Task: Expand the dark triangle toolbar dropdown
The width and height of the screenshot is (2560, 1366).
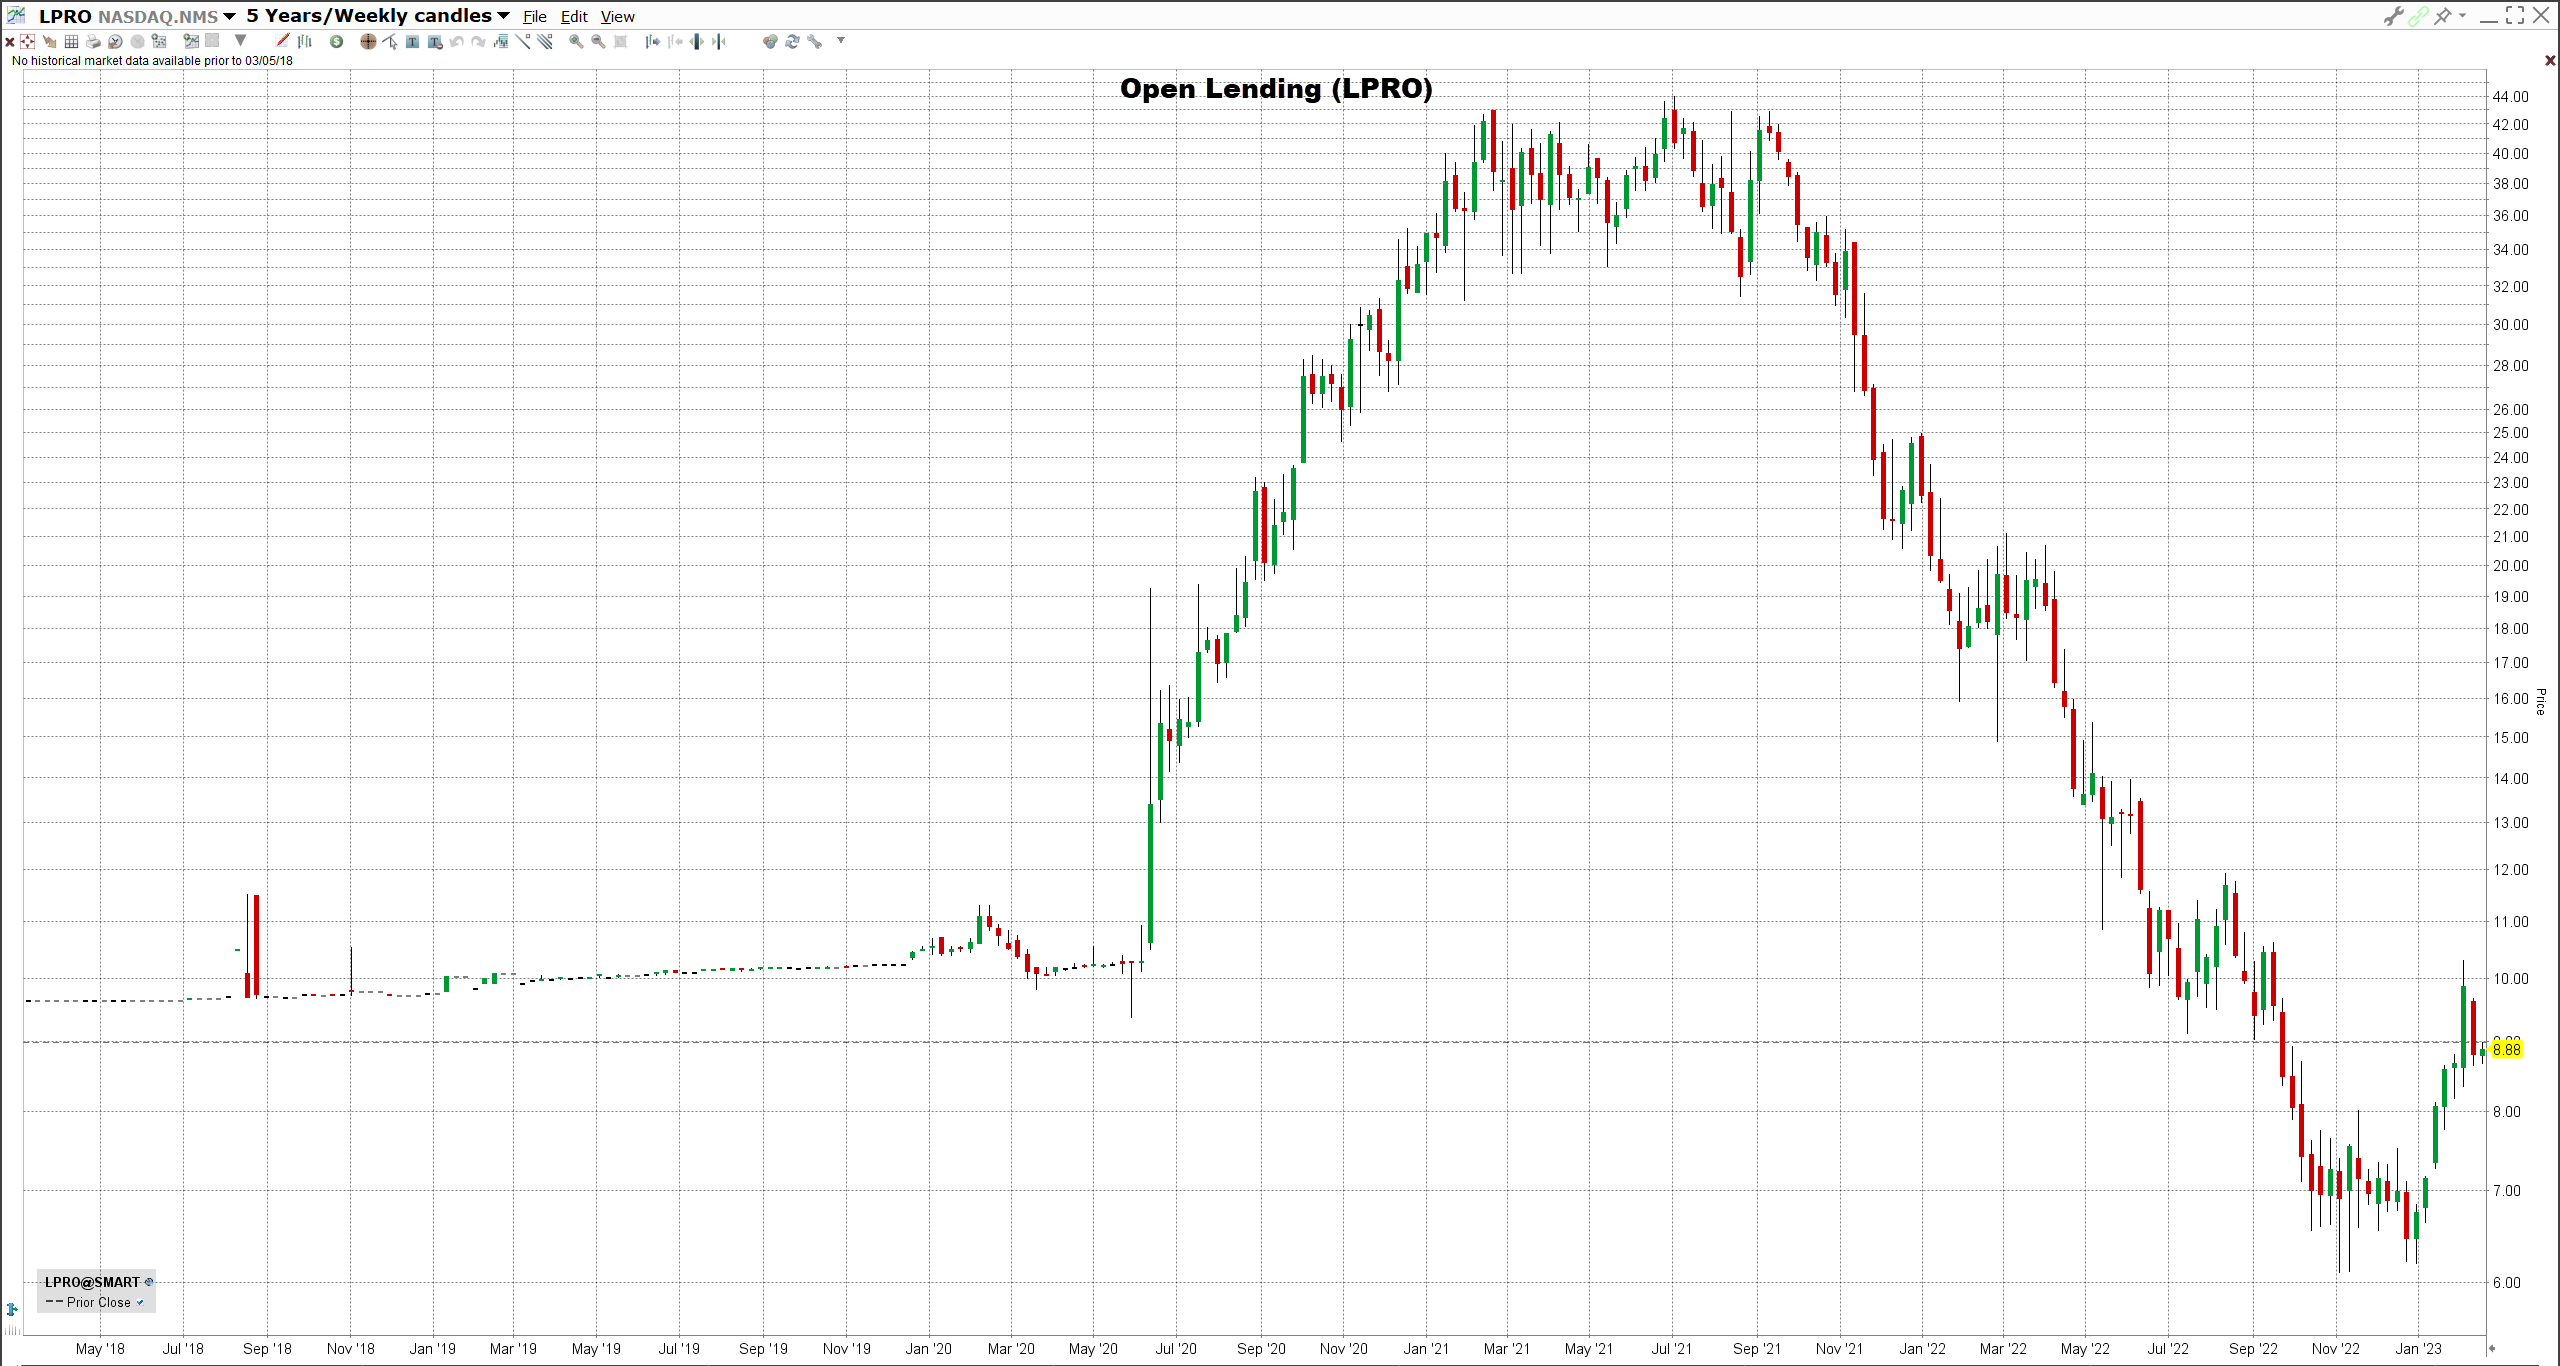Action: [240, 41]
